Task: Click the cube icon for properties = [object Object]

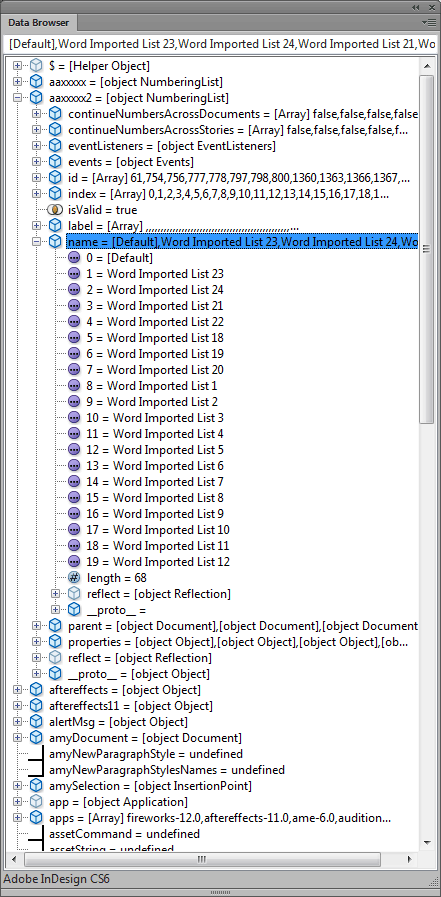Action: click(x=55, y=642)
